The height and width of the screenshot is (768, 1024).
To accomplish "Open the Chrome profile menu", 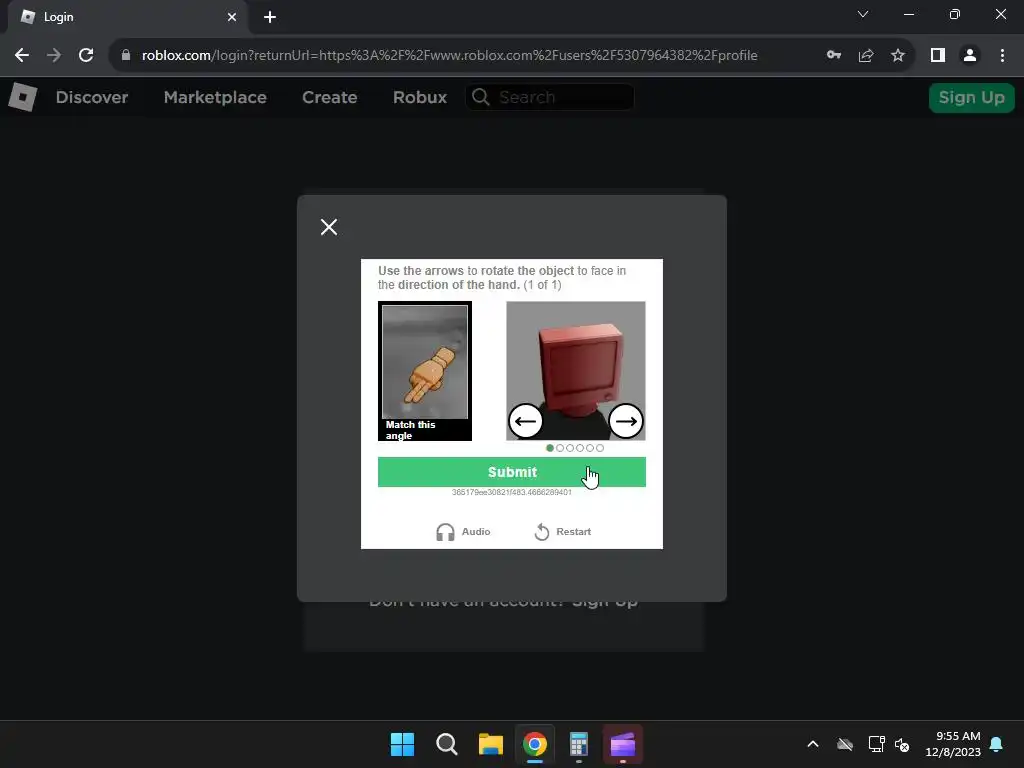I will (x=970, y=56).
